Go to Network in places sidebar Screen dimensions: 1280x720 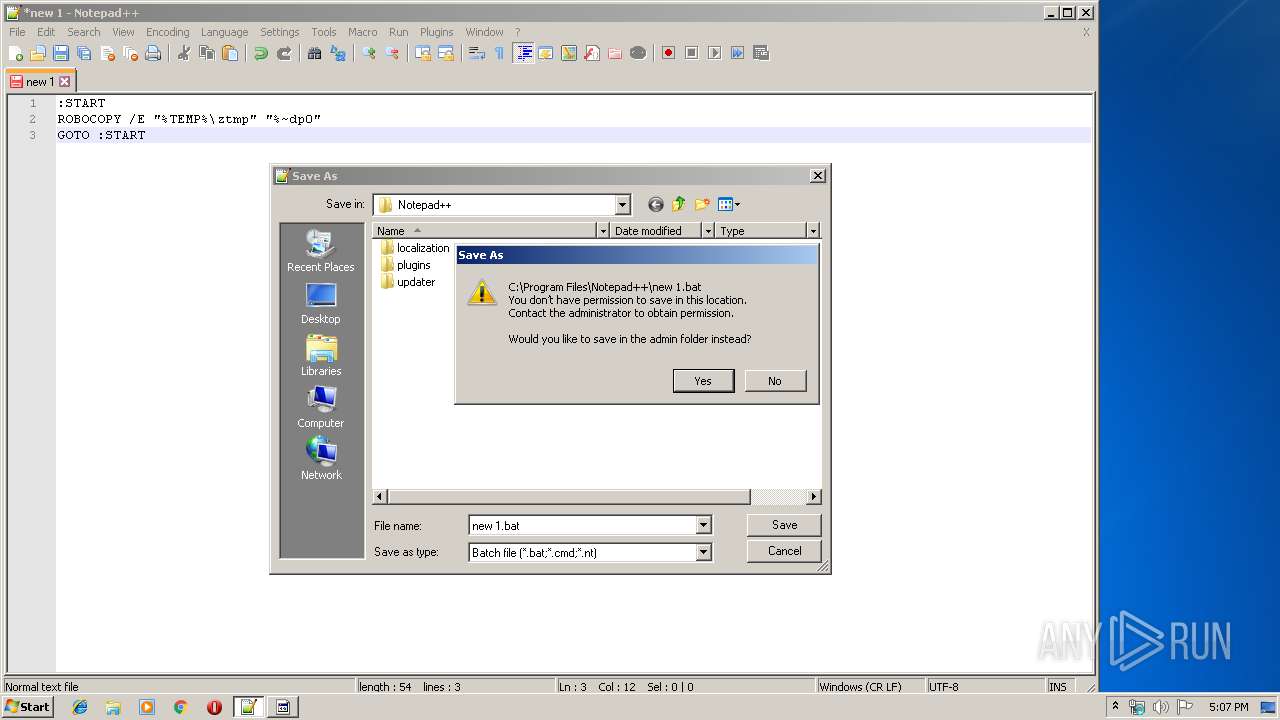[320, 459]
